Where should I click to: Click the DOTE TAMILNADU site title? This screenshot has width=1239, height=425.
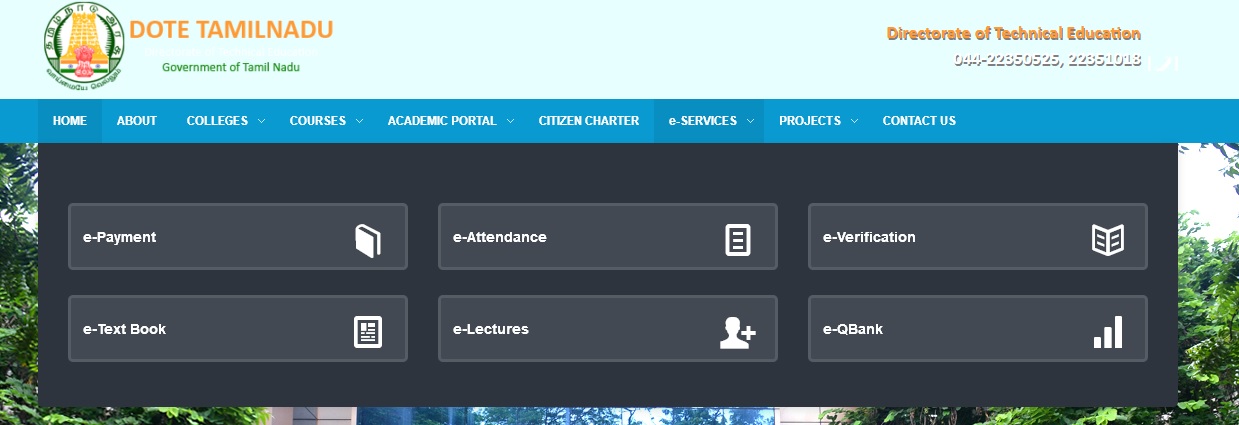[x=231, y=30]
